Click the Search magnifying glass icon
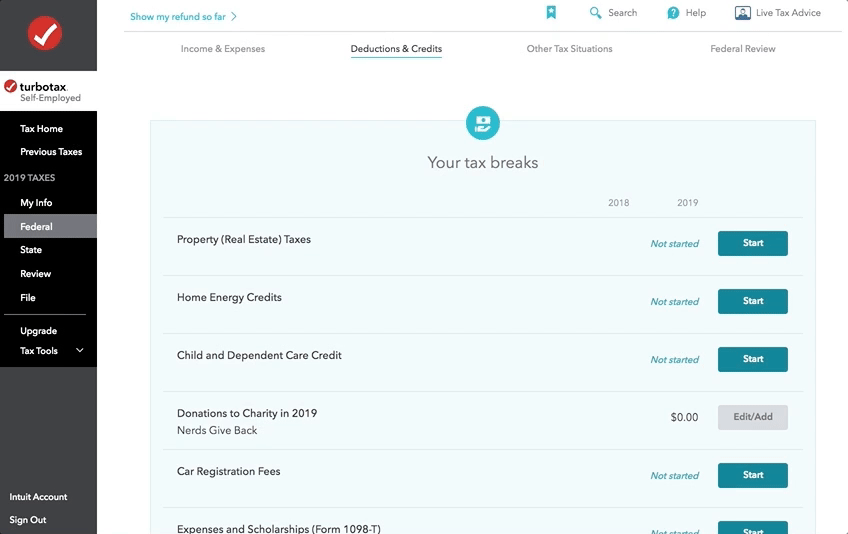Viewport: 848px width, 534px height. (x=596, y=13)
